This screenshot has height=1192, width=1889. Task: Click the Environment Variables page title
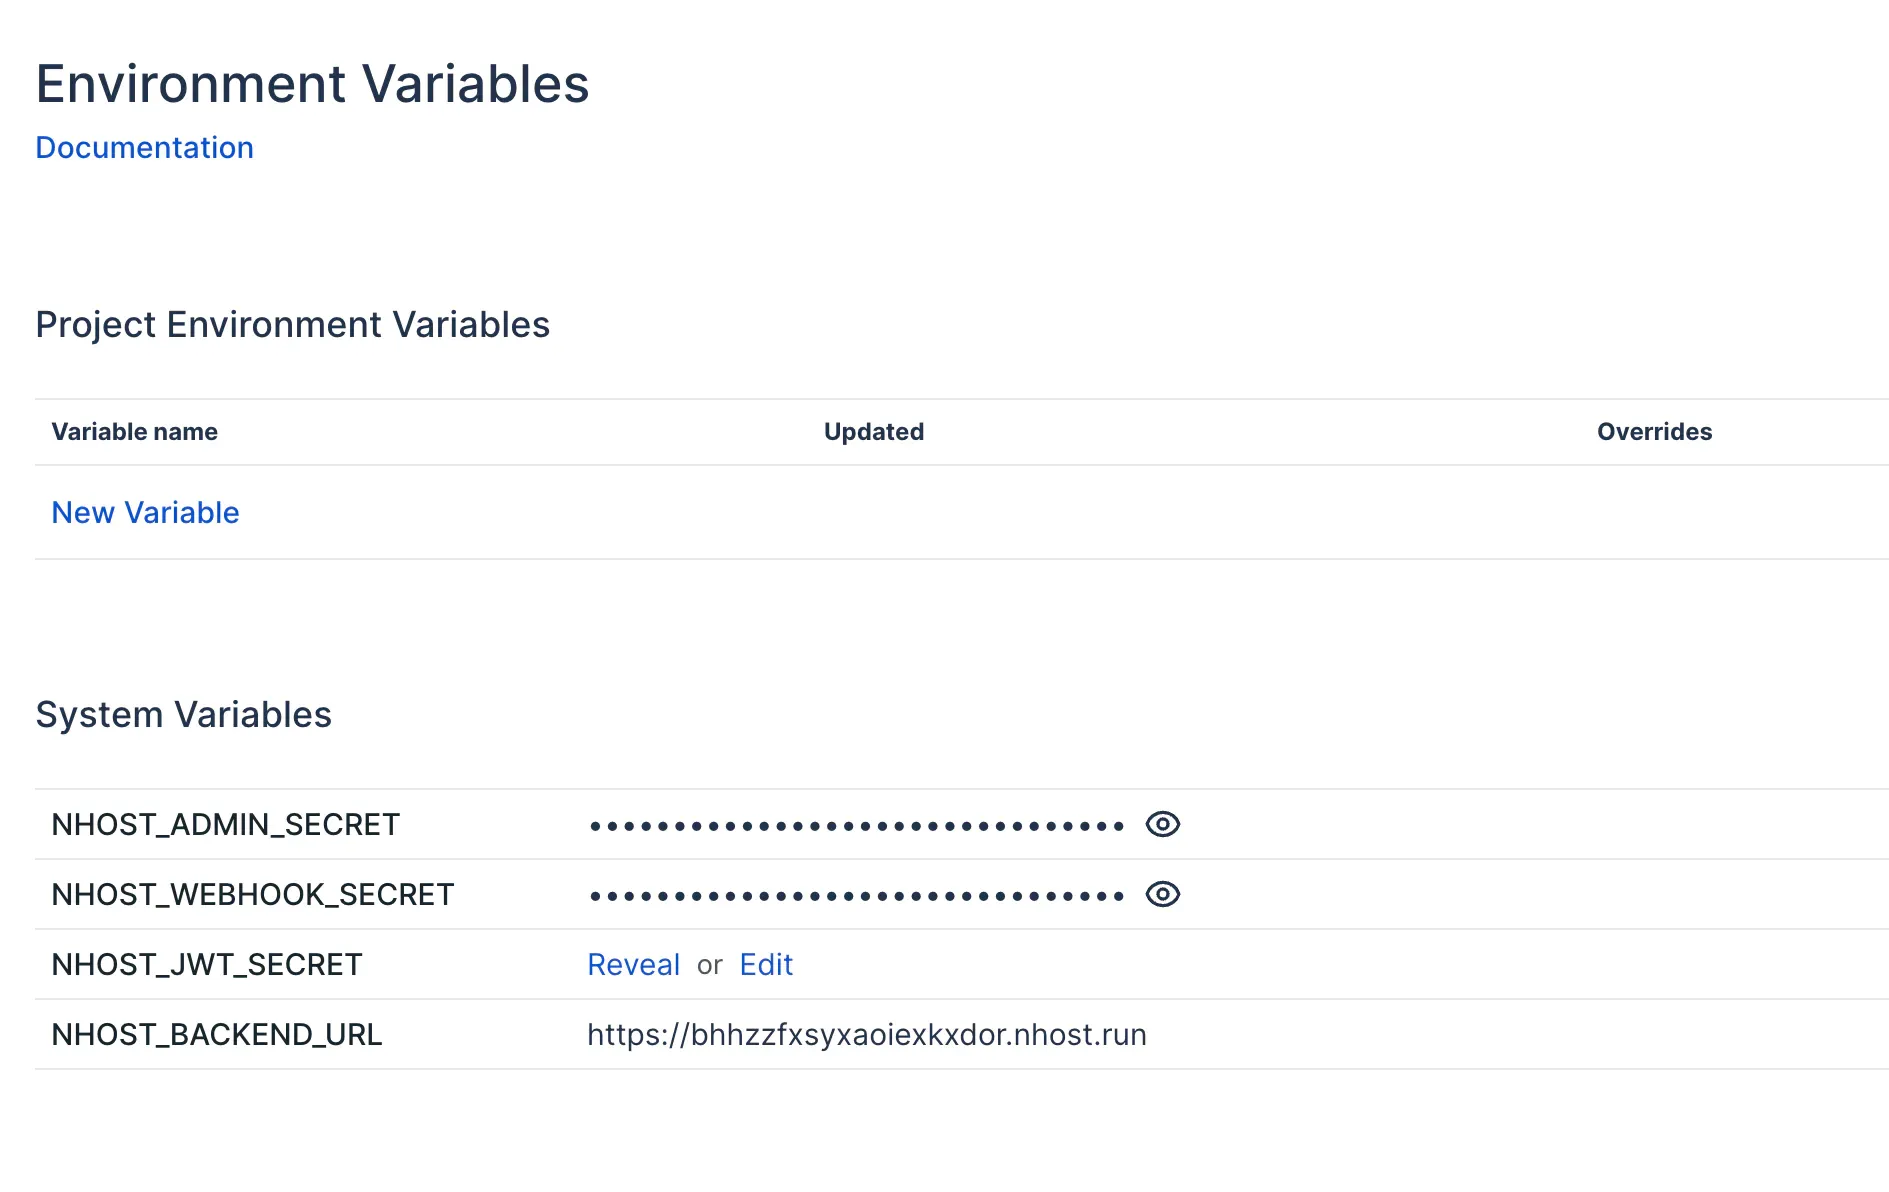[312, 84]
